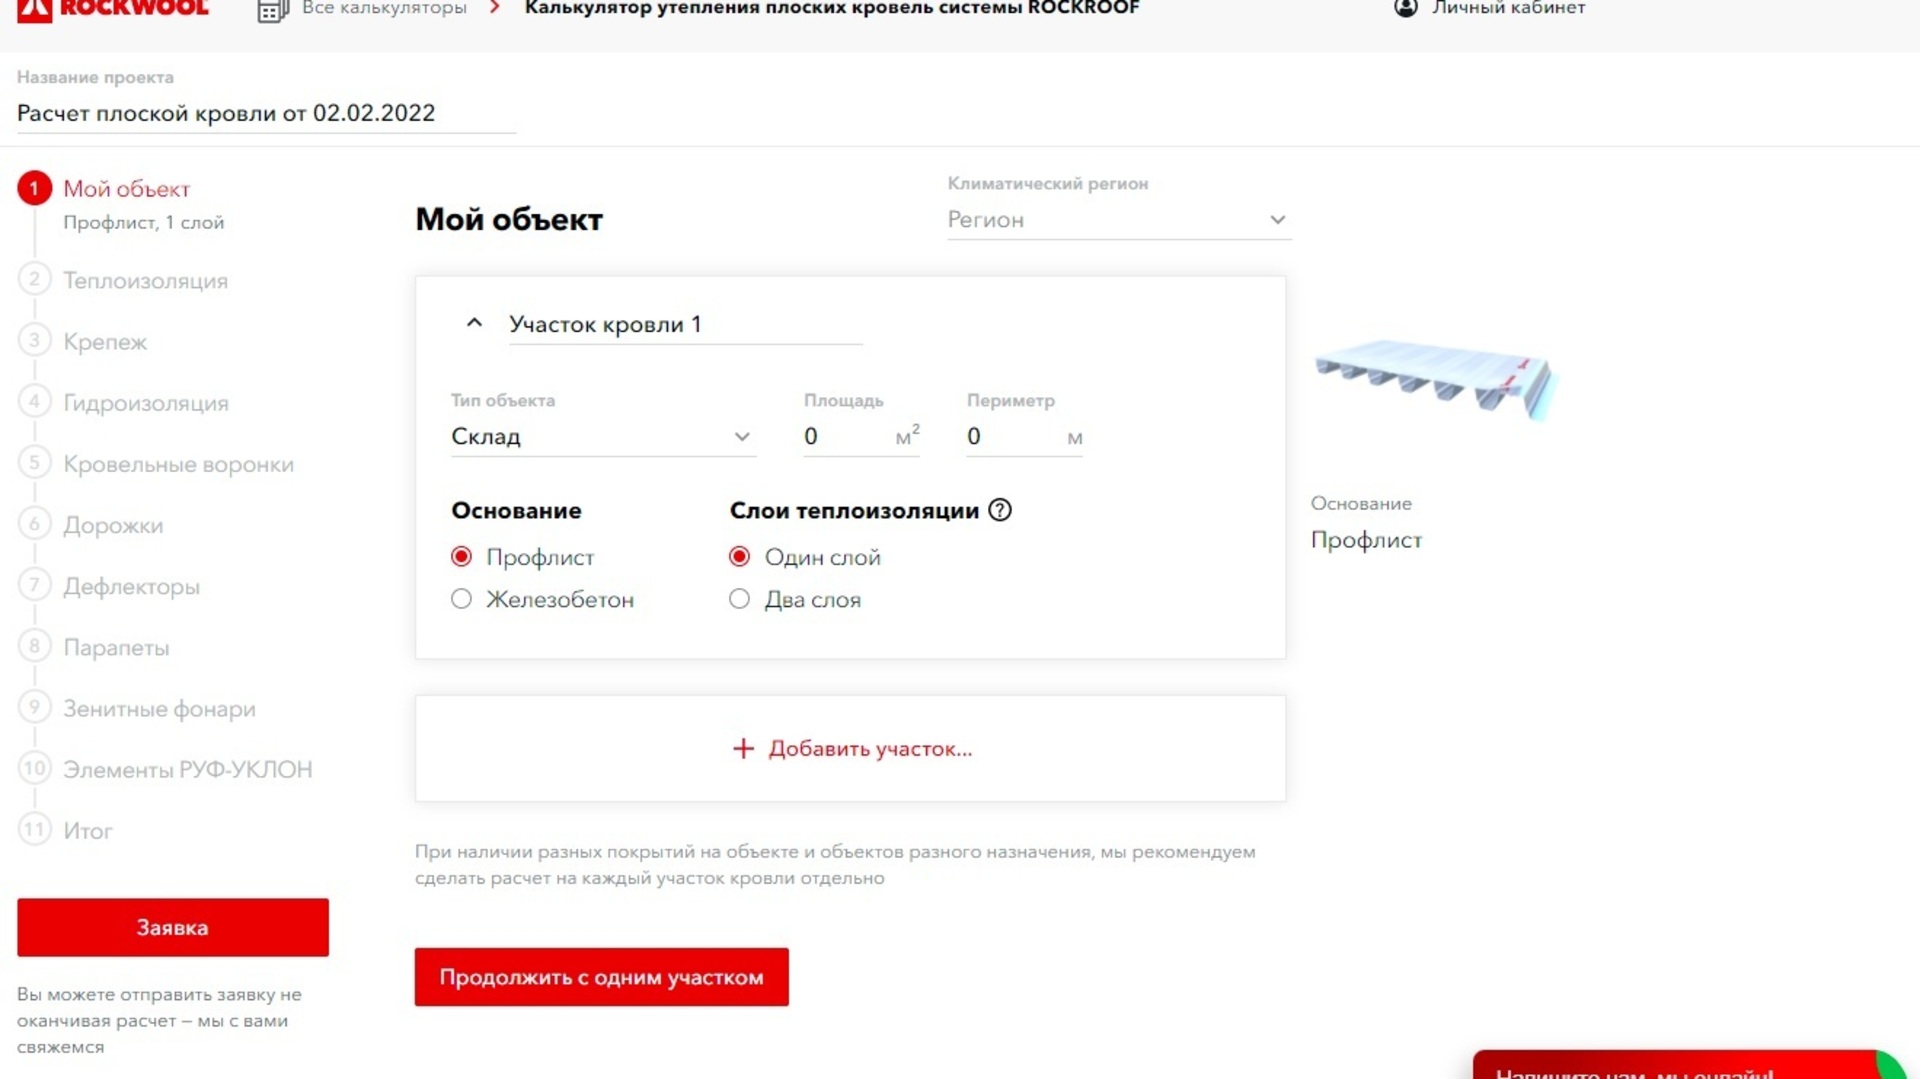
Task: Click the Площадь area input field
Action: click(x=846, y=437)
